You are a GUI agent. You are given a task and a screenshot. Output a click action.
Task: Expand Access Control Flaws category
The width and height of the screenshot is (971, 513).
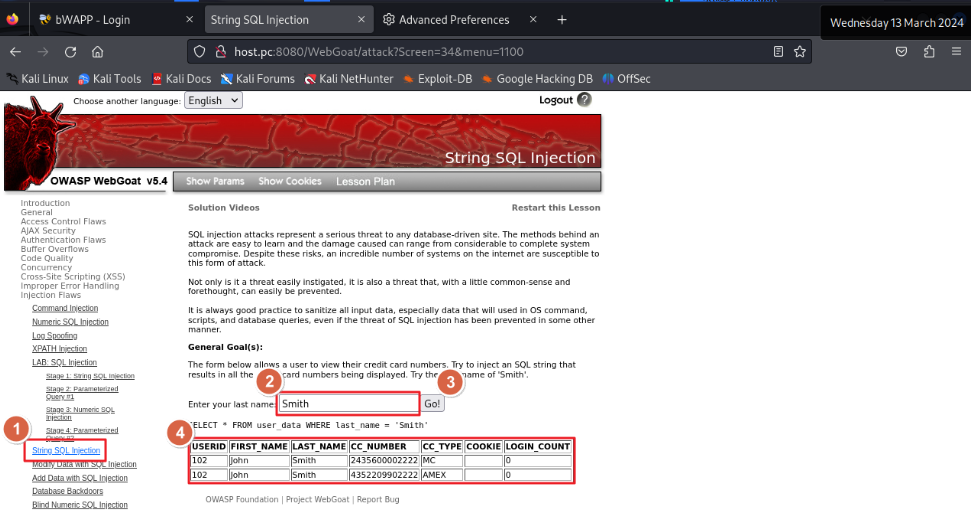click(x=63, y=222)
